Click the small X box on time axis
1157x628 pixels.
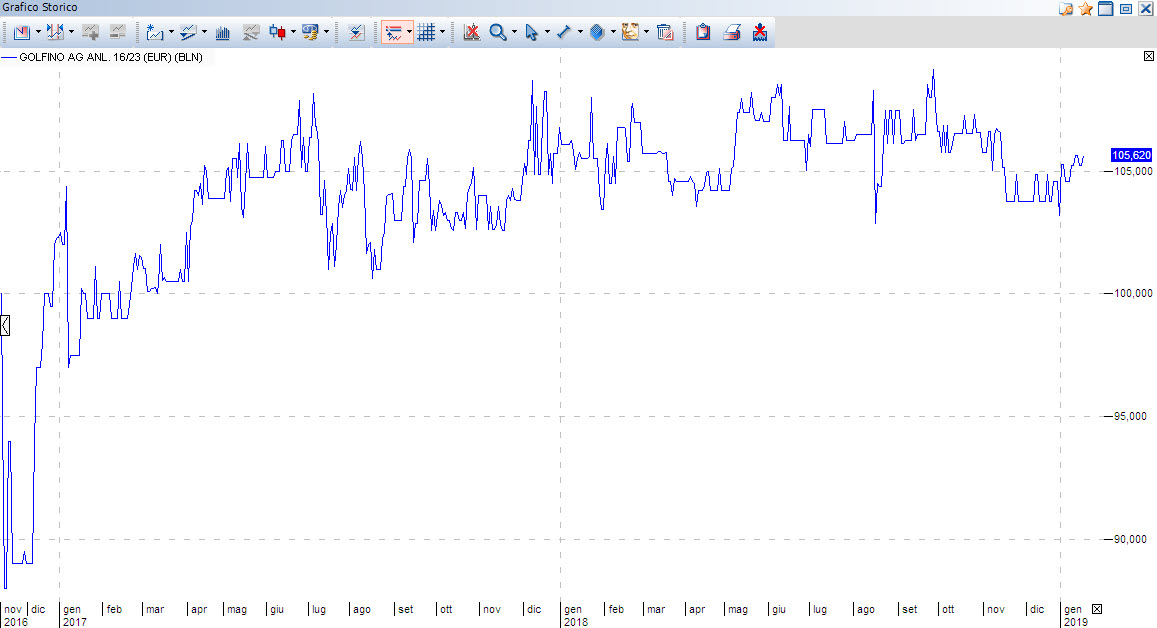pyautogui.click(x=1097, y=609)
